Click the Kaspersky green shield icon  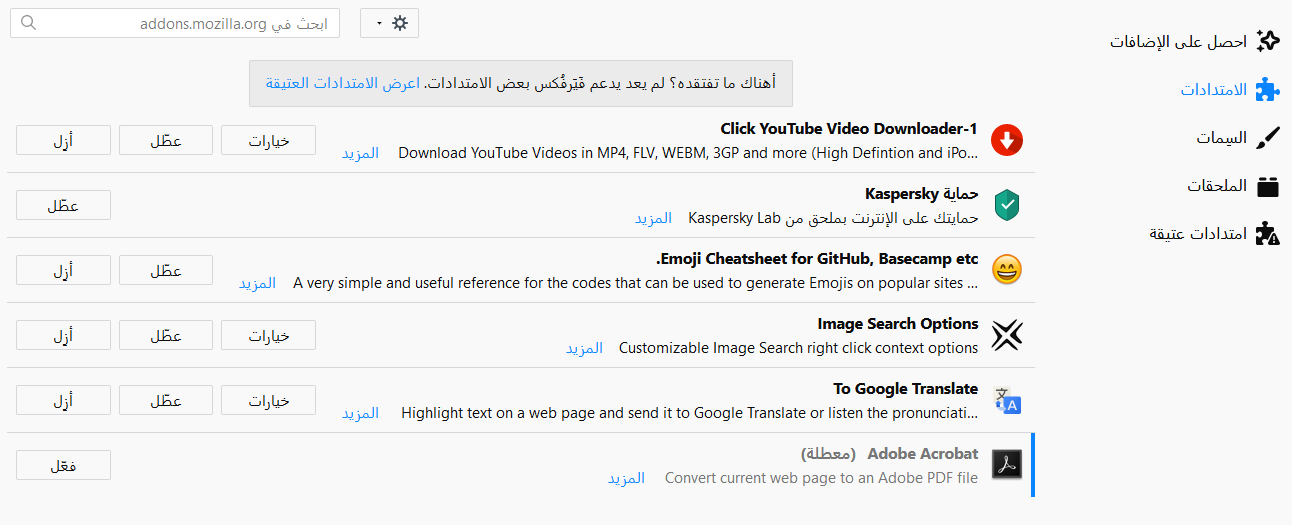pyautogui.click(x=1007, y=206)
